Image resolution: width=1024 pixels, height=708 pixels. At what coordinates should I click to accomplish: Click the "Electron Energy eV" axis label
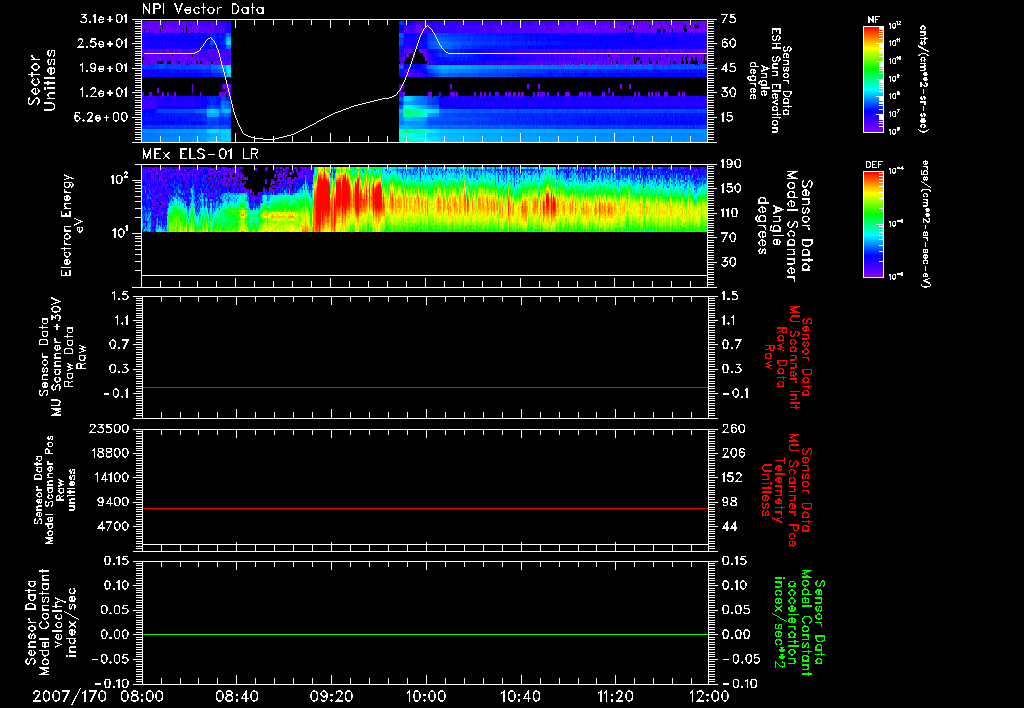pyautogui.click(x=72, y=225)
